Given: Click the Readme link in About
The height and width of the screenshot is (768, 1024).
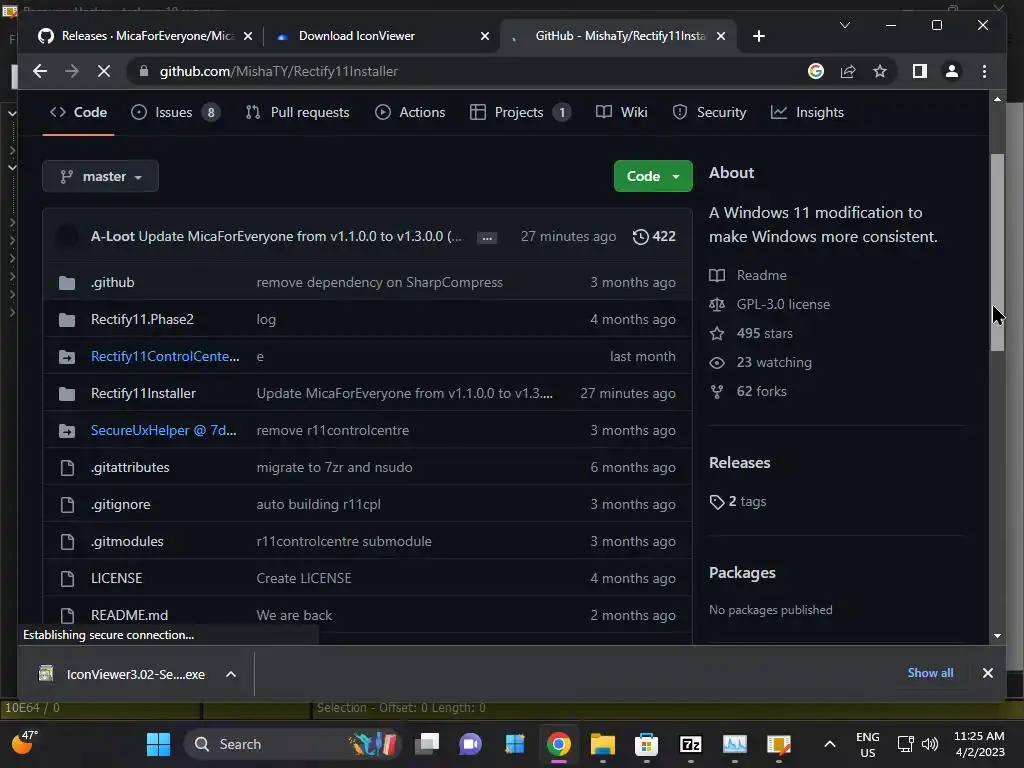Looking at the screenshot, I should coord(748,275).
